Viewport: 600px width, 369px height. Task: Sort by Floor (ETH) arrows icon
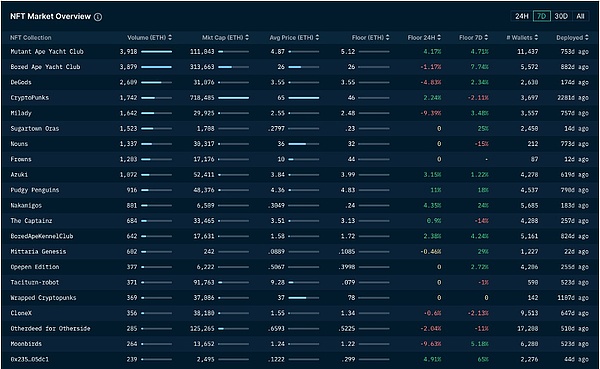[388, 38]
